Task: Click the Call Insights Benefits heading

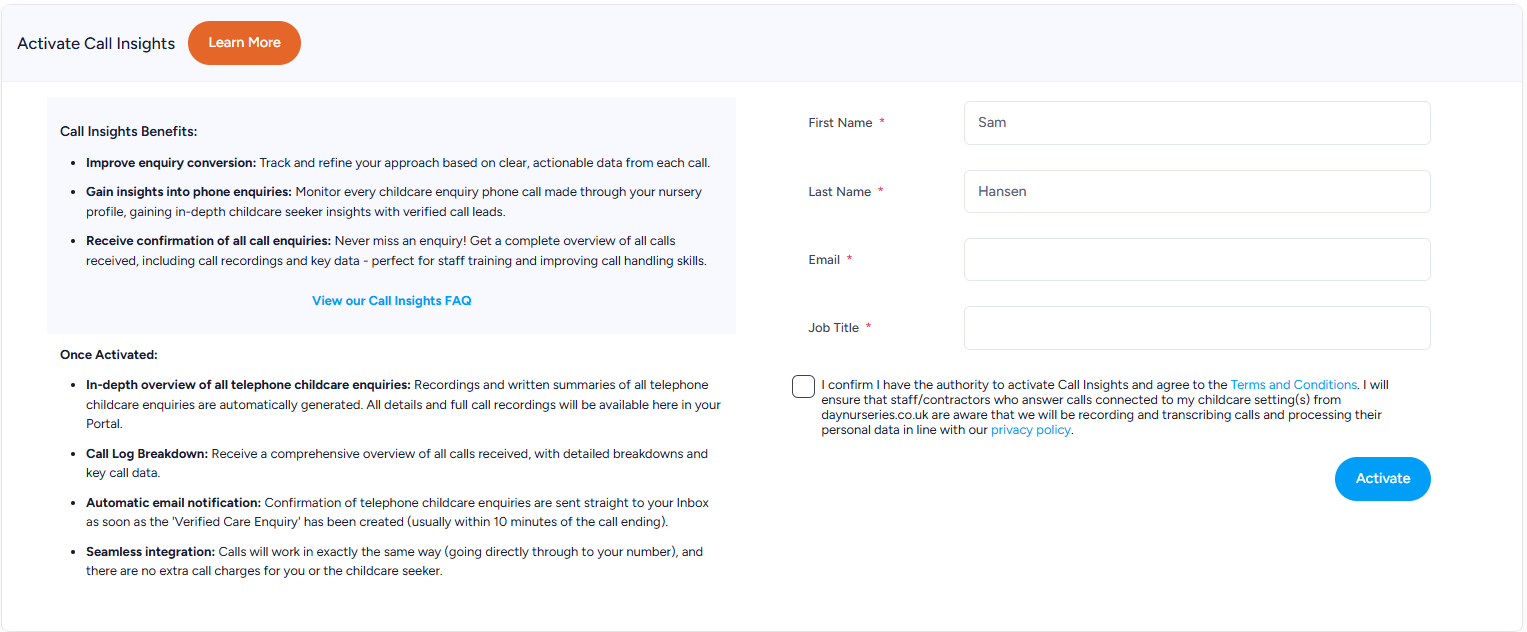Action: (129, 132)
